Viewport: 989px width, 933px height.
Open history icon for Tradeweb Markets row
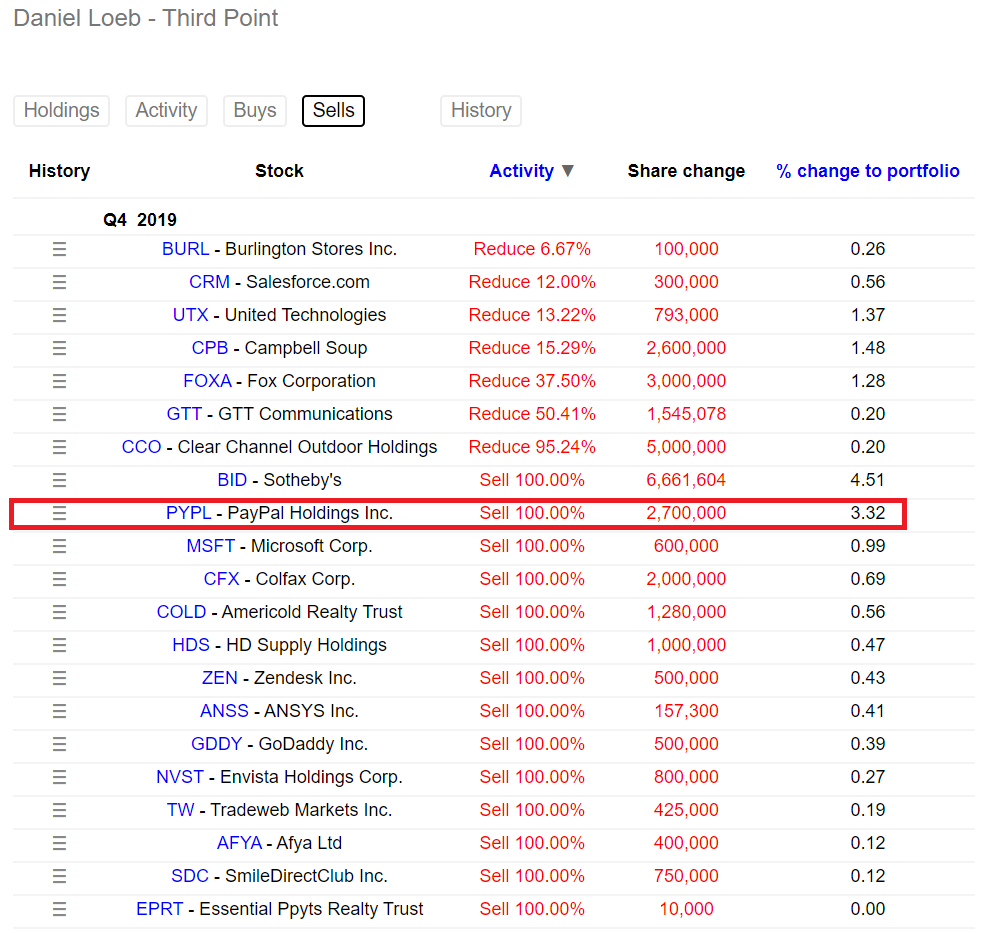click(59, 810)
